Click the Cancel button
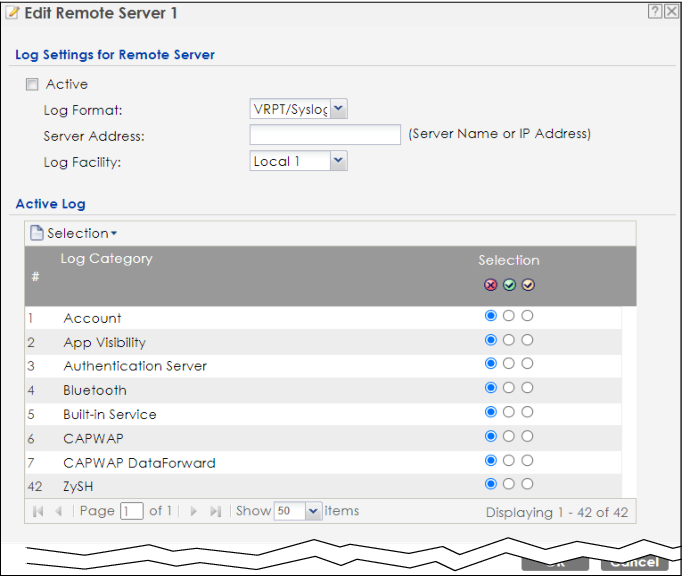 coord(634,562)
